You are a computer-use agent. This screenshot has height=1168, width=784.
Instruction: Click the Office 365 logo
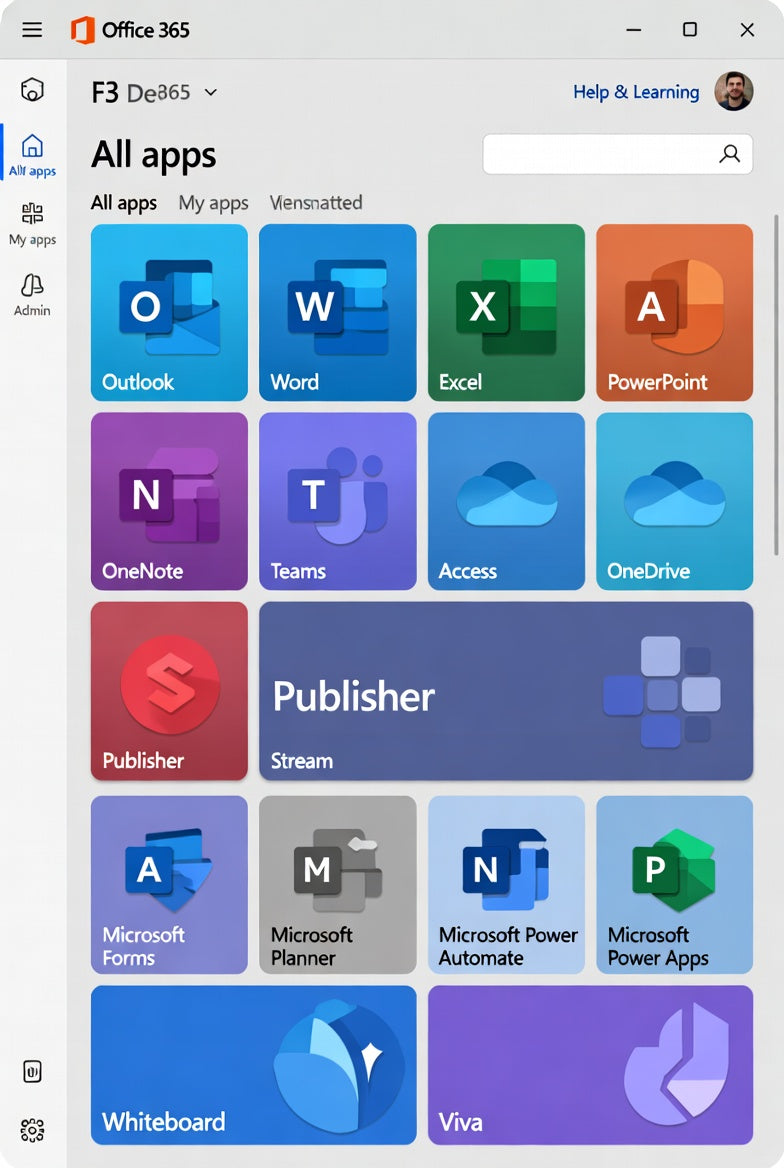tap(82, 30)
